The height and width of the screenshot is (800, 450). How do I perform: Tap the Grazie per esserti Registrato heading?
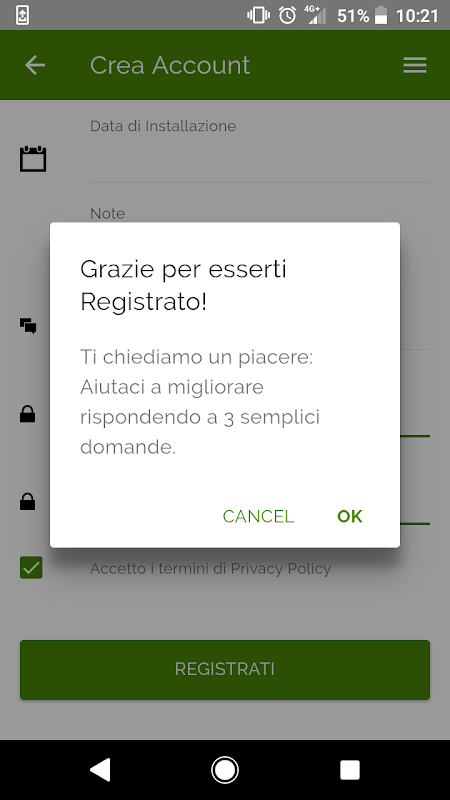point(183,285)
